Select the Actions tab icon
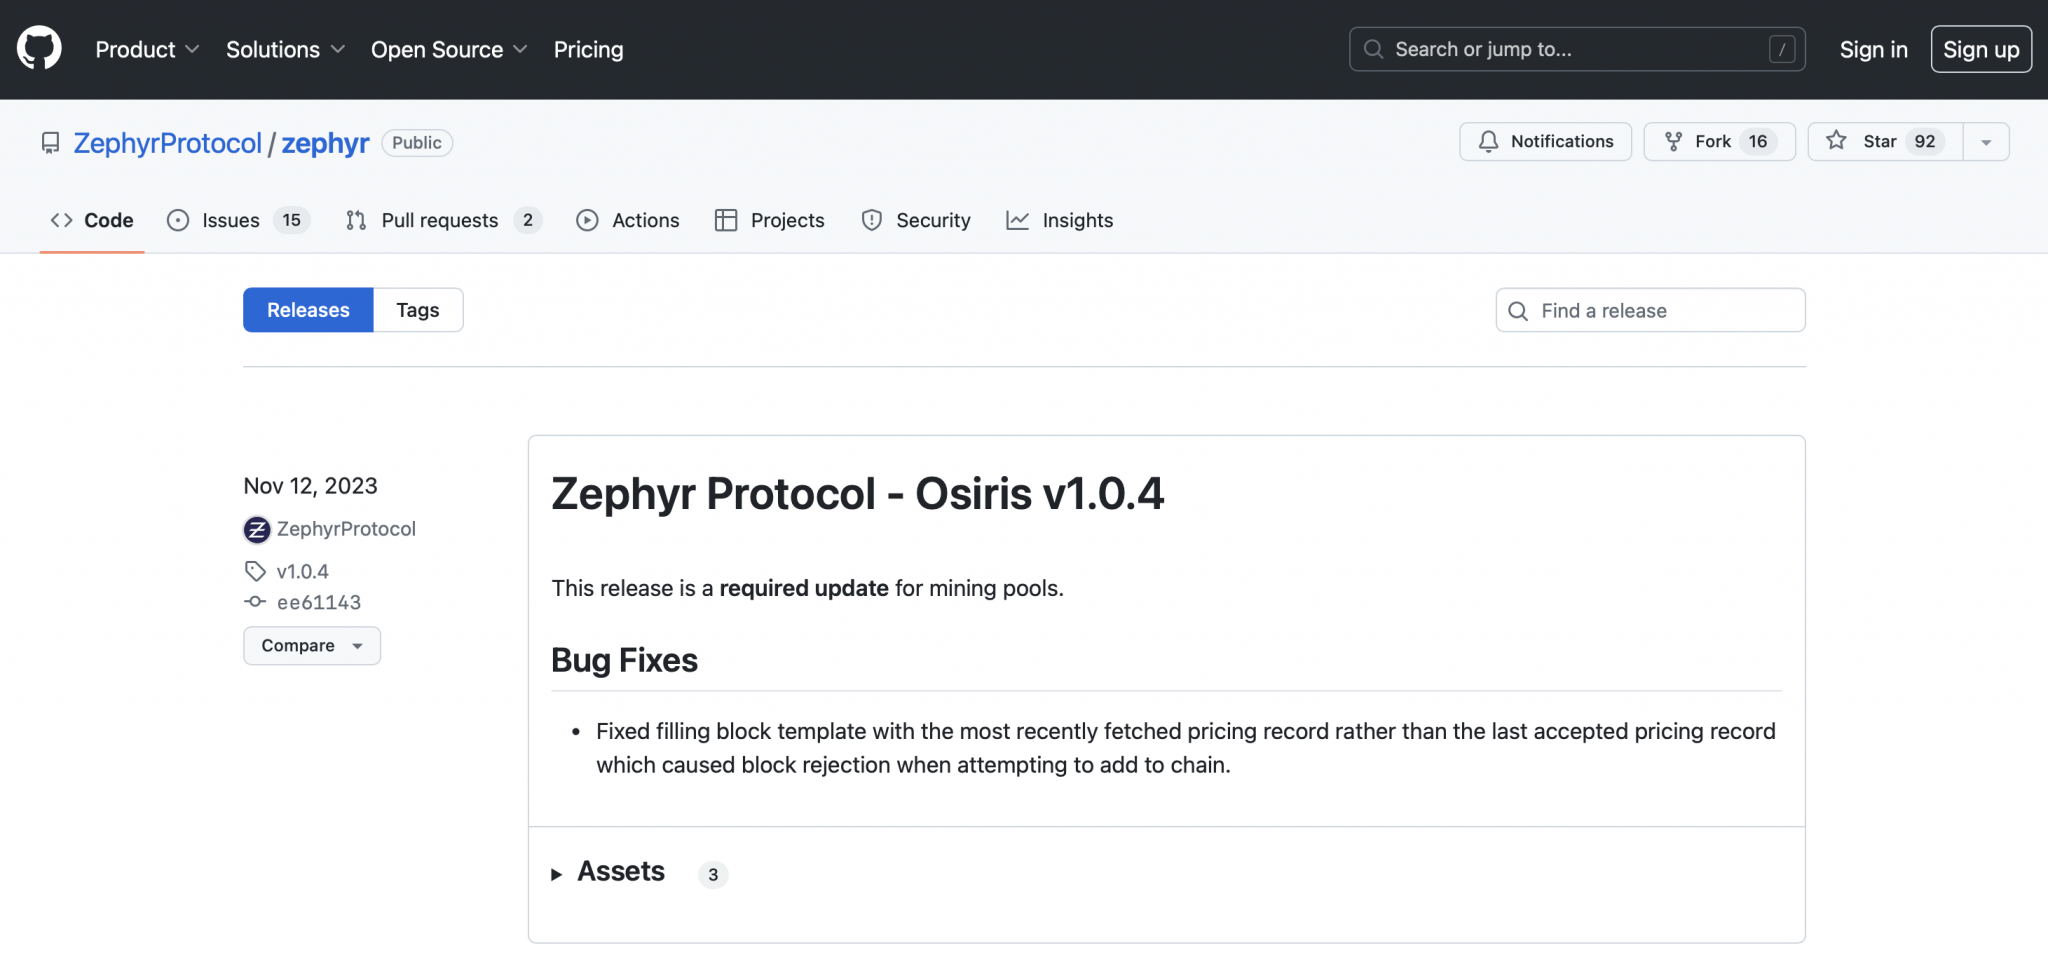2048x976 pixels. coord(588,220)
